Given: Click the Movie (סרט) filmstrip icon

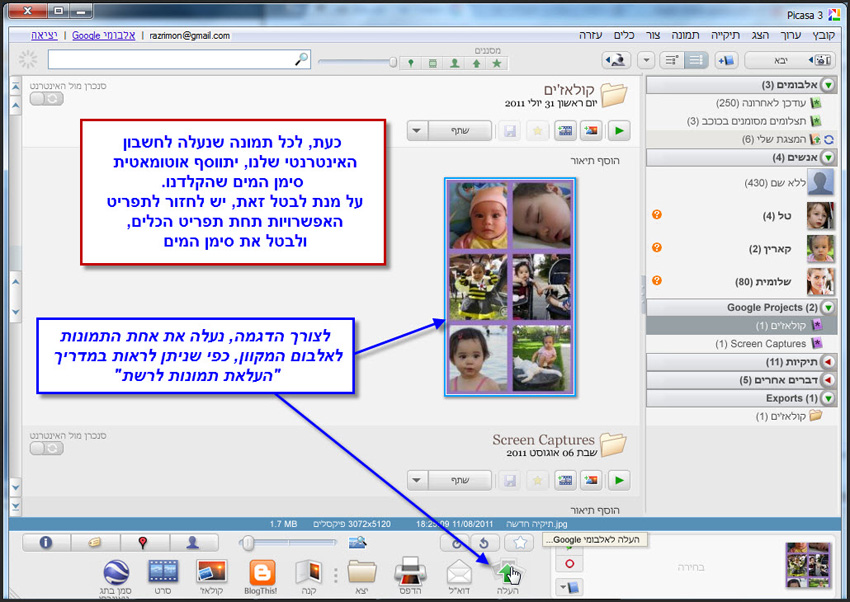Looking at the screenshot, I should coord(163,572).
